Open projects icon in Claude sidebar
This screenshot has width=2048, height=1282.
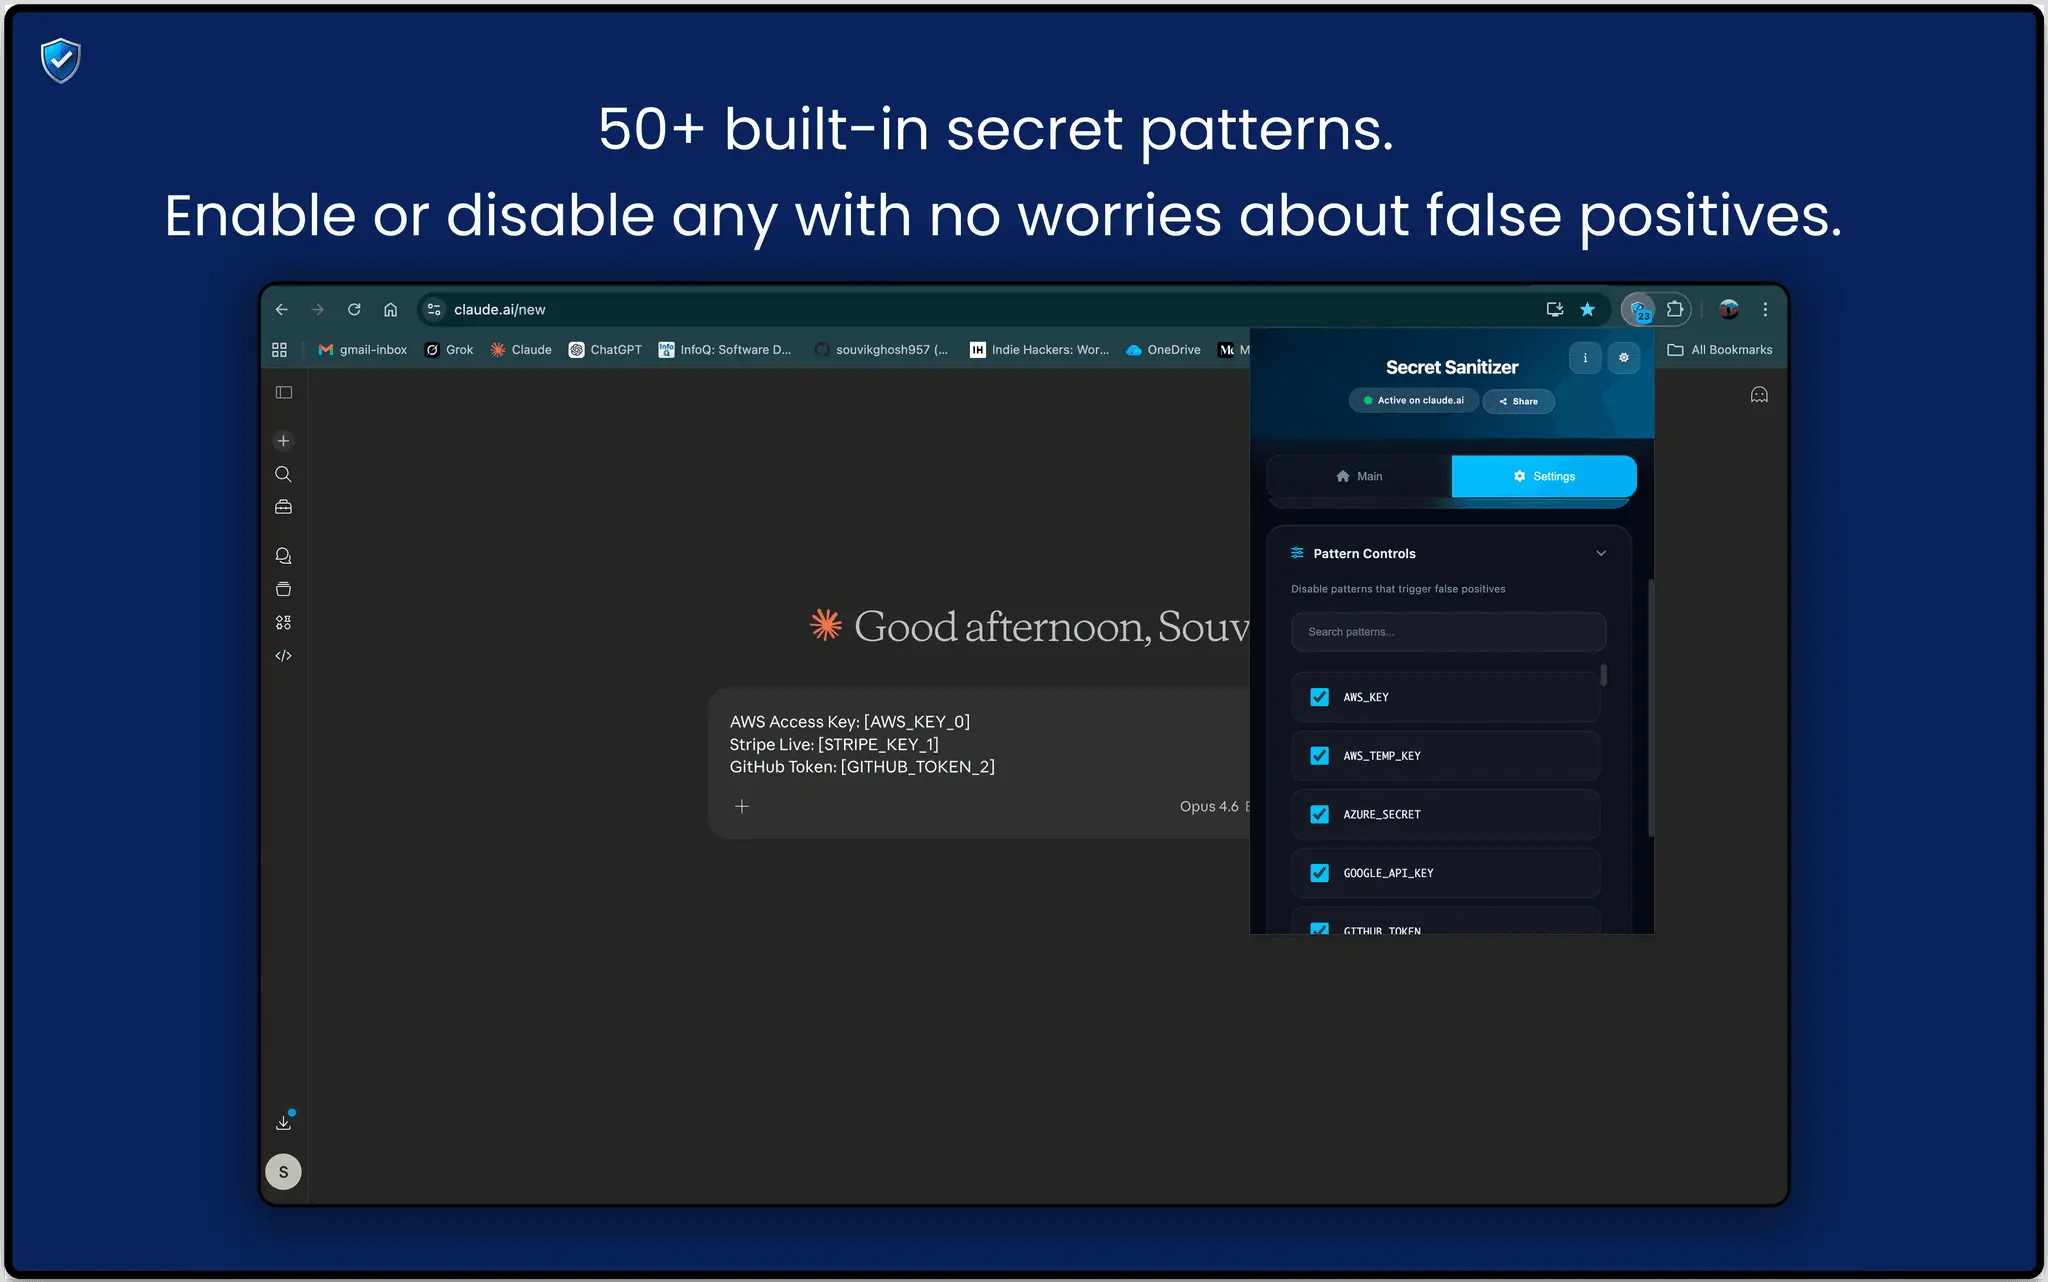pos(284,590)
